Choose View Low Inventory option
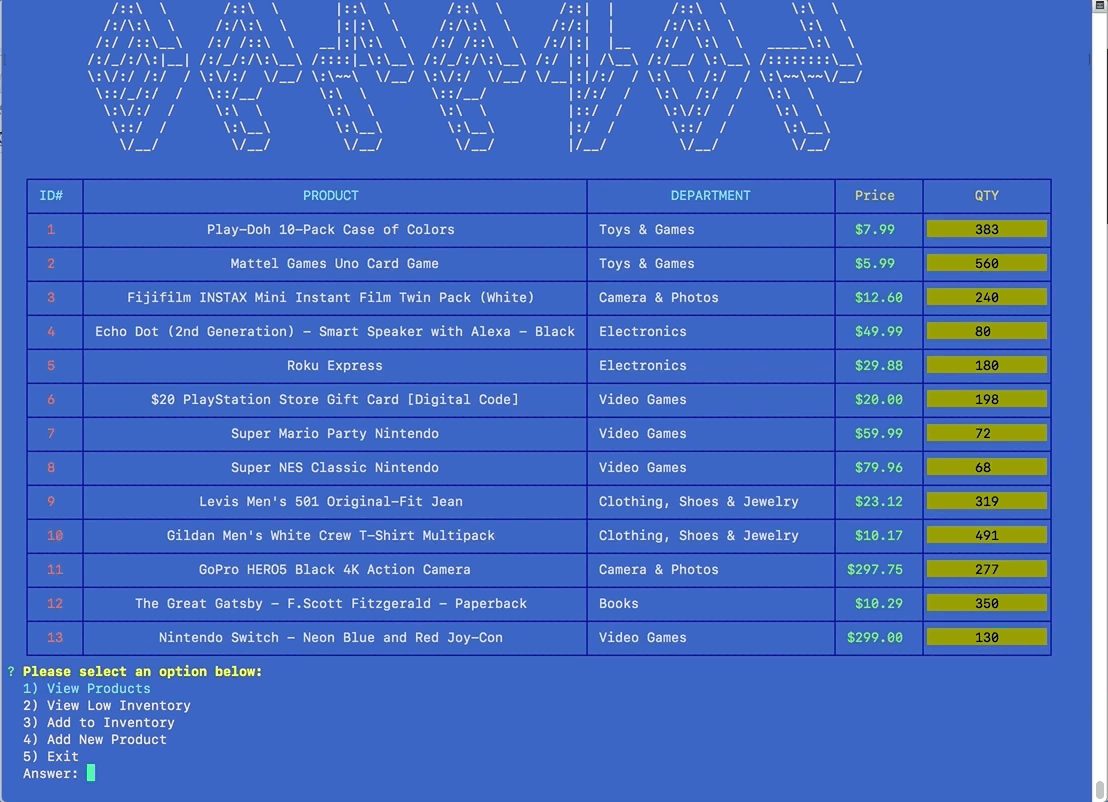 106,705
